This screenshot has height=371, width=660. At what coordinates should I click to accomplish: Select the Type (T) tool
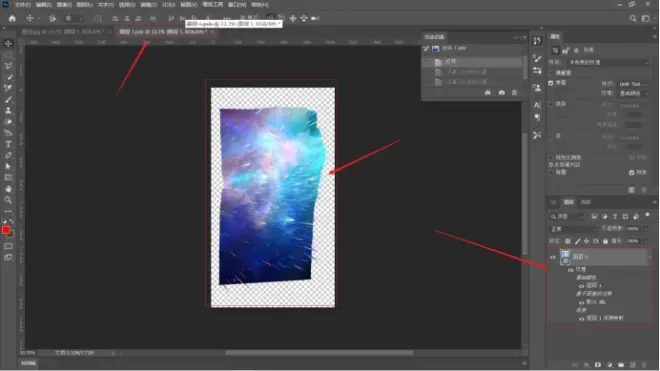(x=8, y=144)
